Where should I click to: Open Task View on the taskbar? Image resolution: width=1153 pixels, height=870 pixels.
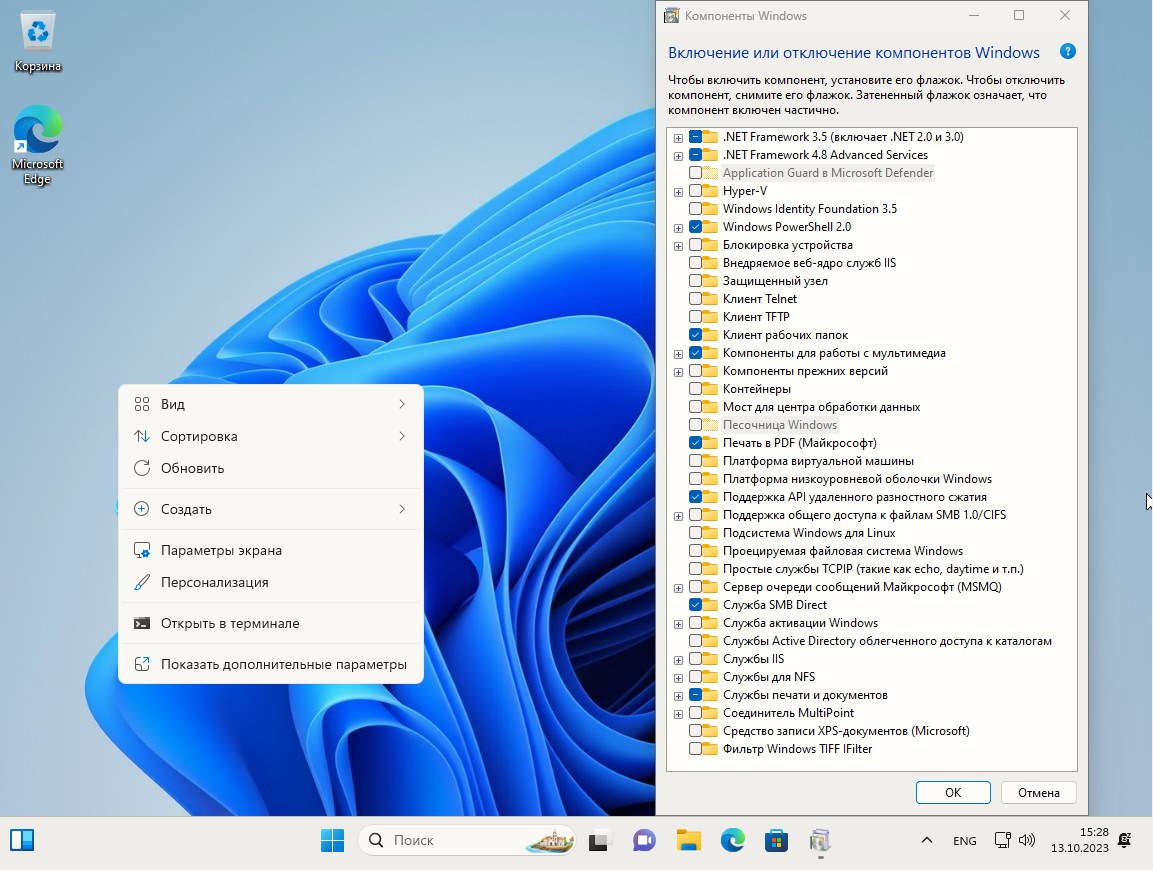[599, 840]
